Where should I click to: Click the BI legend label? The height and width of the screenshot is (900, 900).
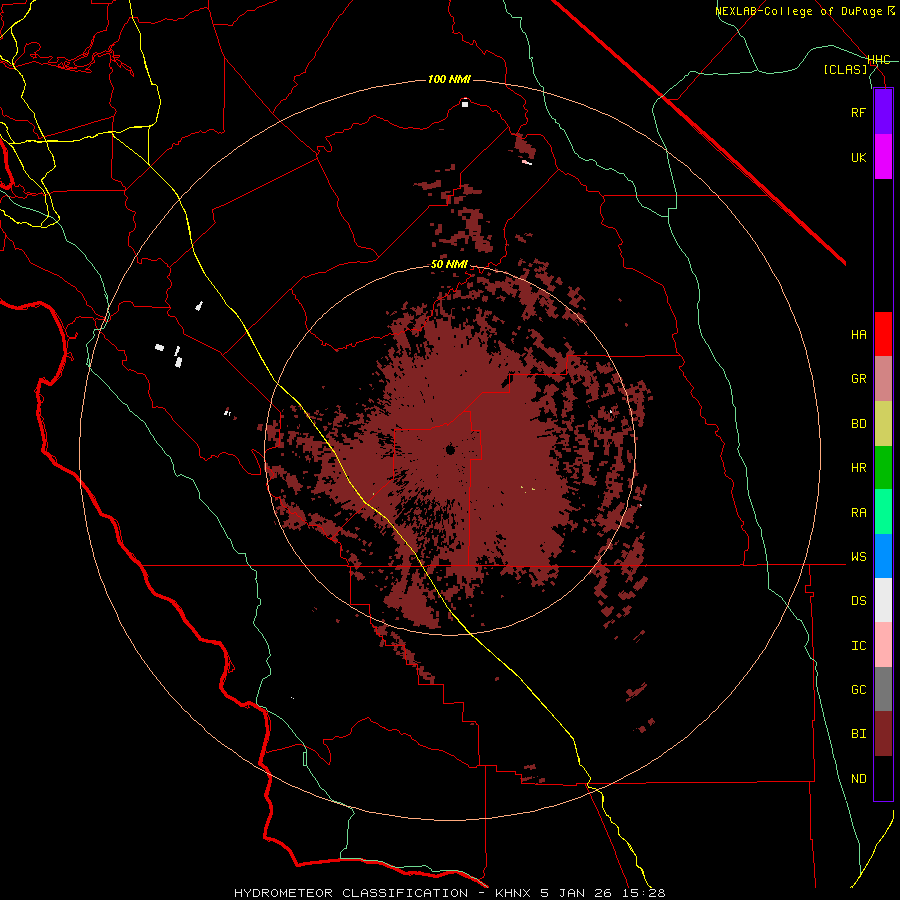pyautogui.click(x=858, y=734)
